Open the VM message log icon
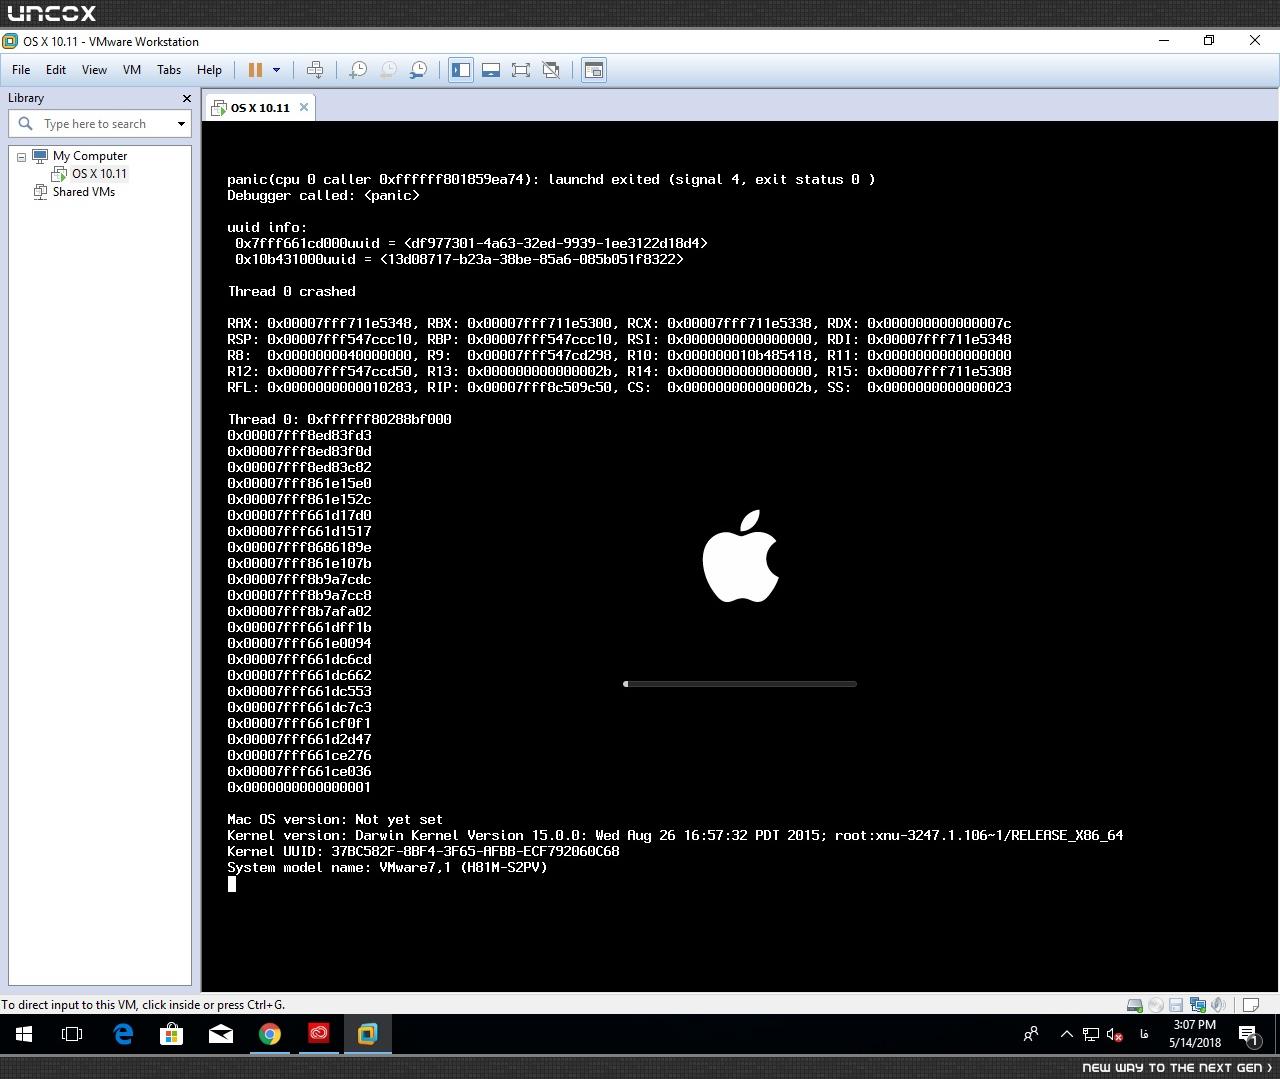The image size is (1280, 1079). tap(1250, 1005)
